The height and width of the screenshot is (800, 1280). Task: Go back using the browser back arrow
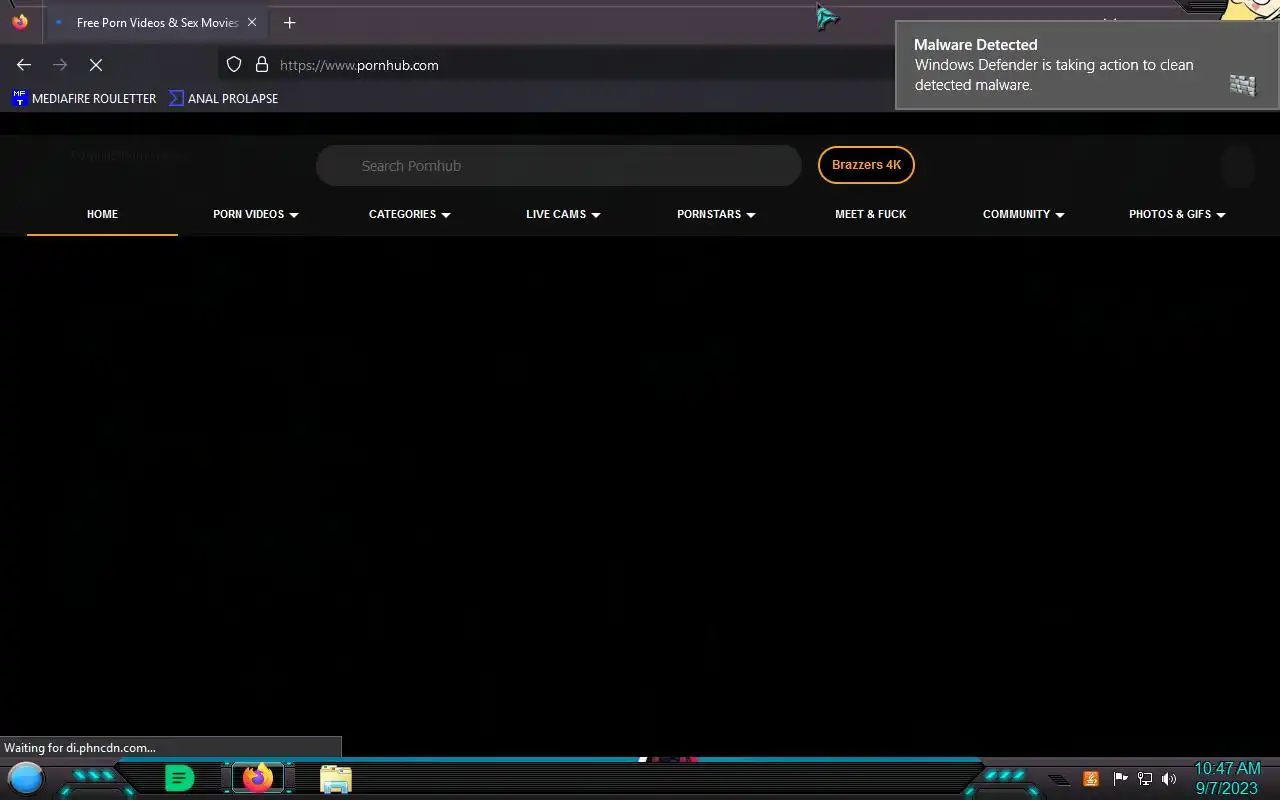[x=24, y=65]
